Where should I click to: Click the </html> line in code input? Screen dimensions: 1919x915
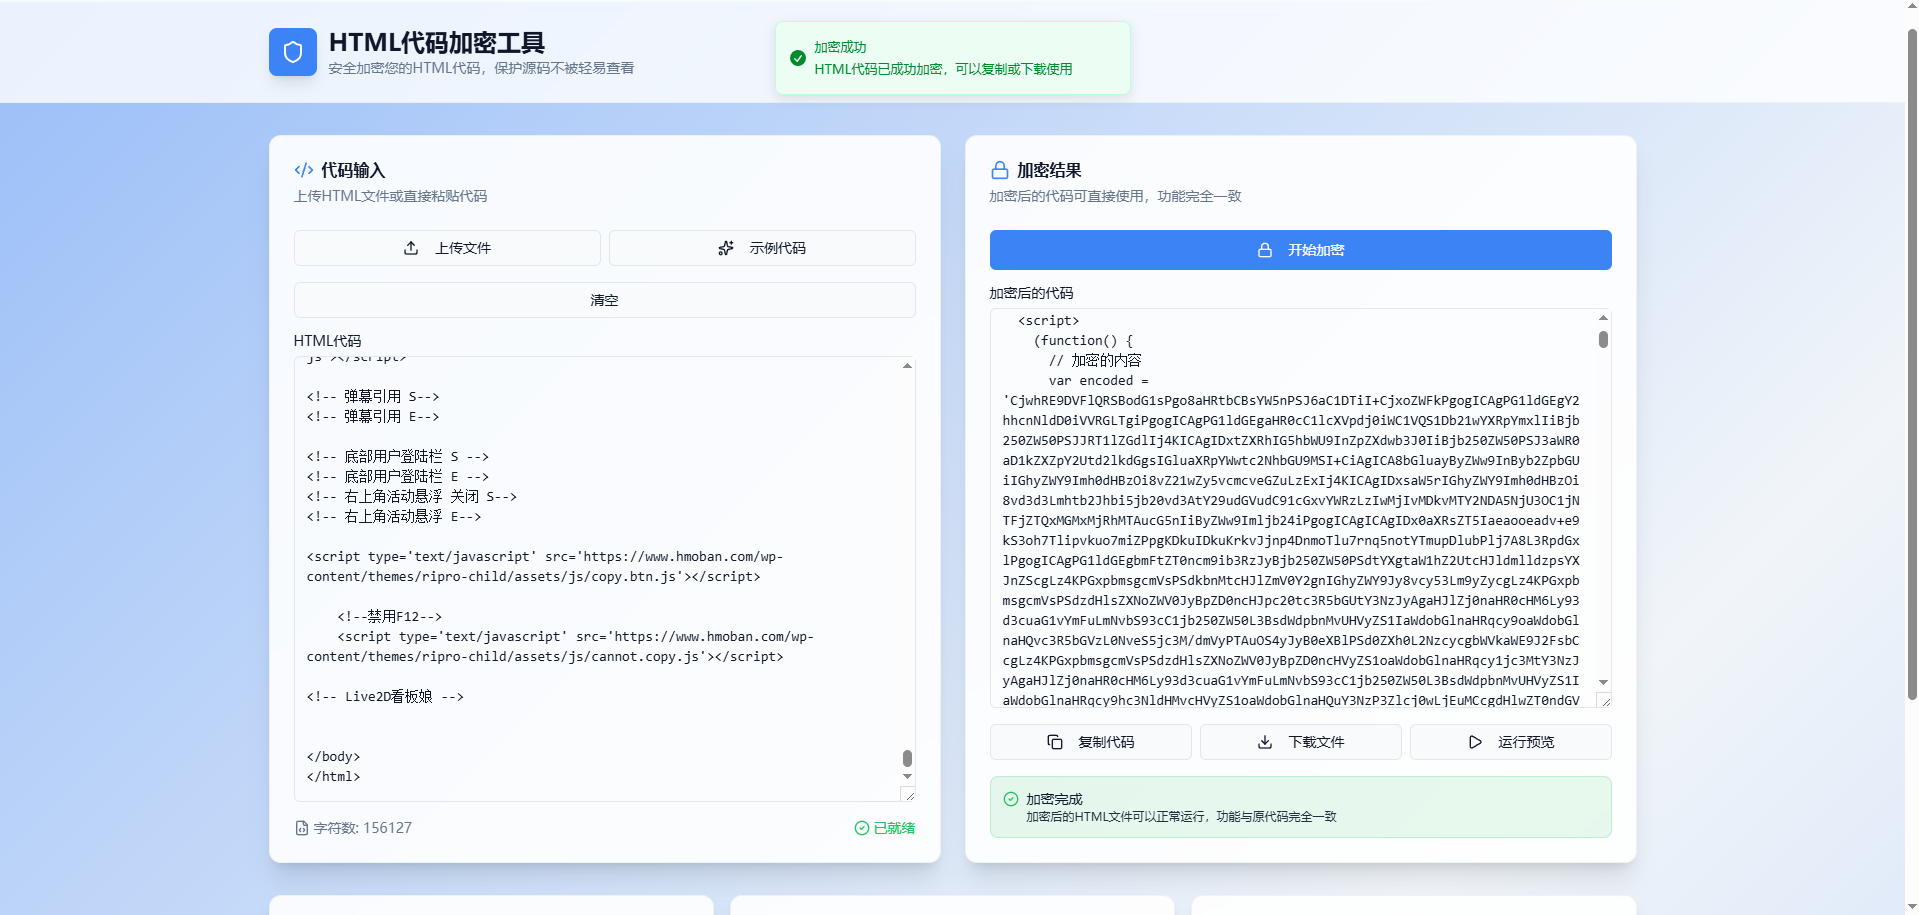click(334, 777)
